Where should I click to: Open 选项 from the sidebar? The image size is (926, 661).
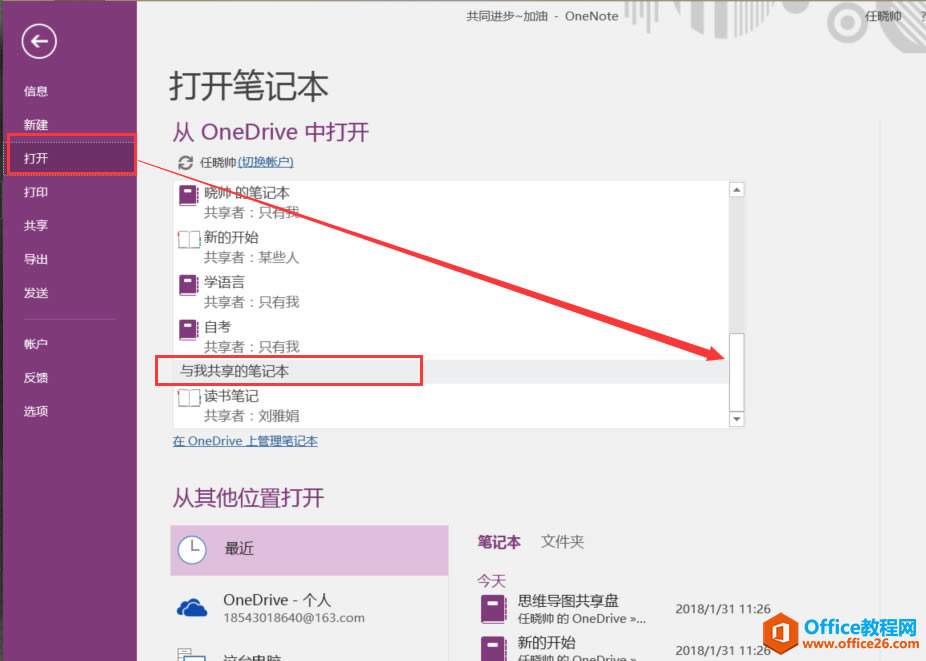(36, 411)
